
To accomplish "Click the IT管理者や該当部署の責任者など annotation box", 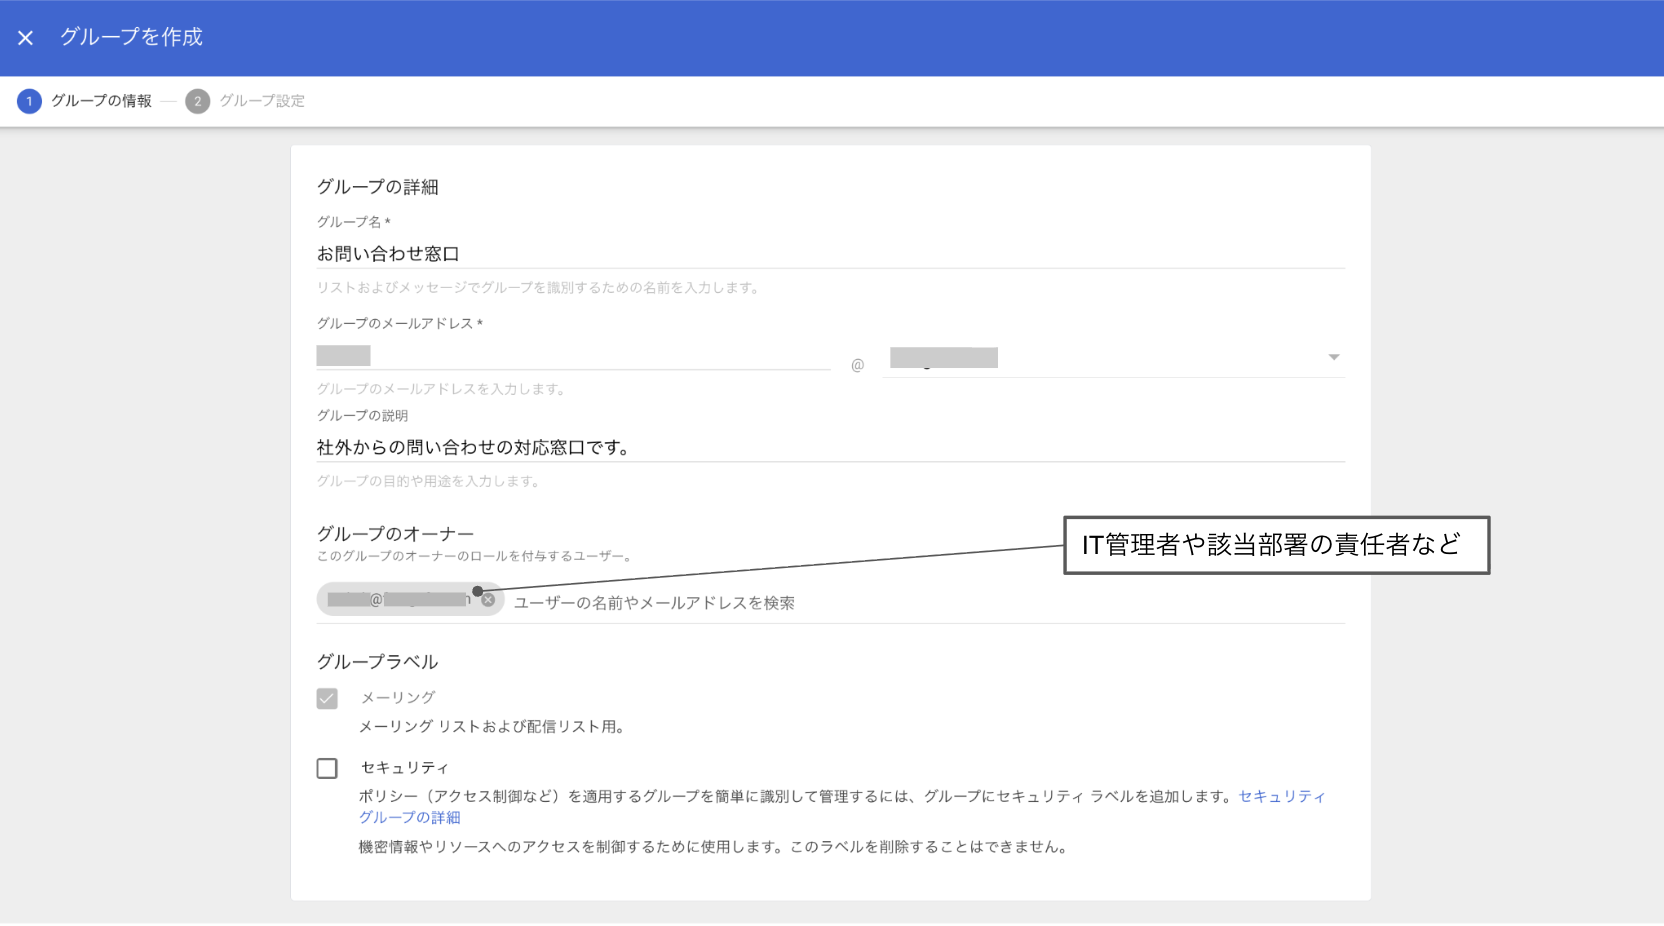I will point(1275,545).
